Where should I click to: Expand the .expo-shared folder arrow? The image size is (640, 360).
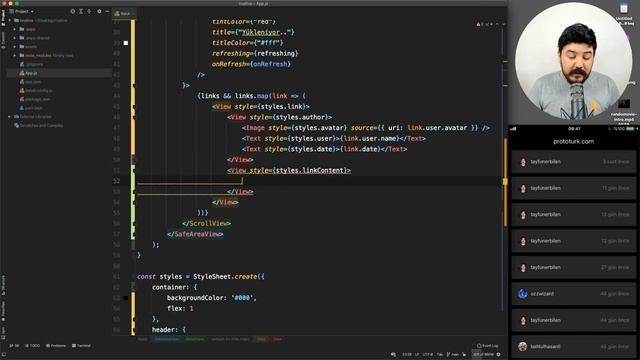tap(15, 38)
